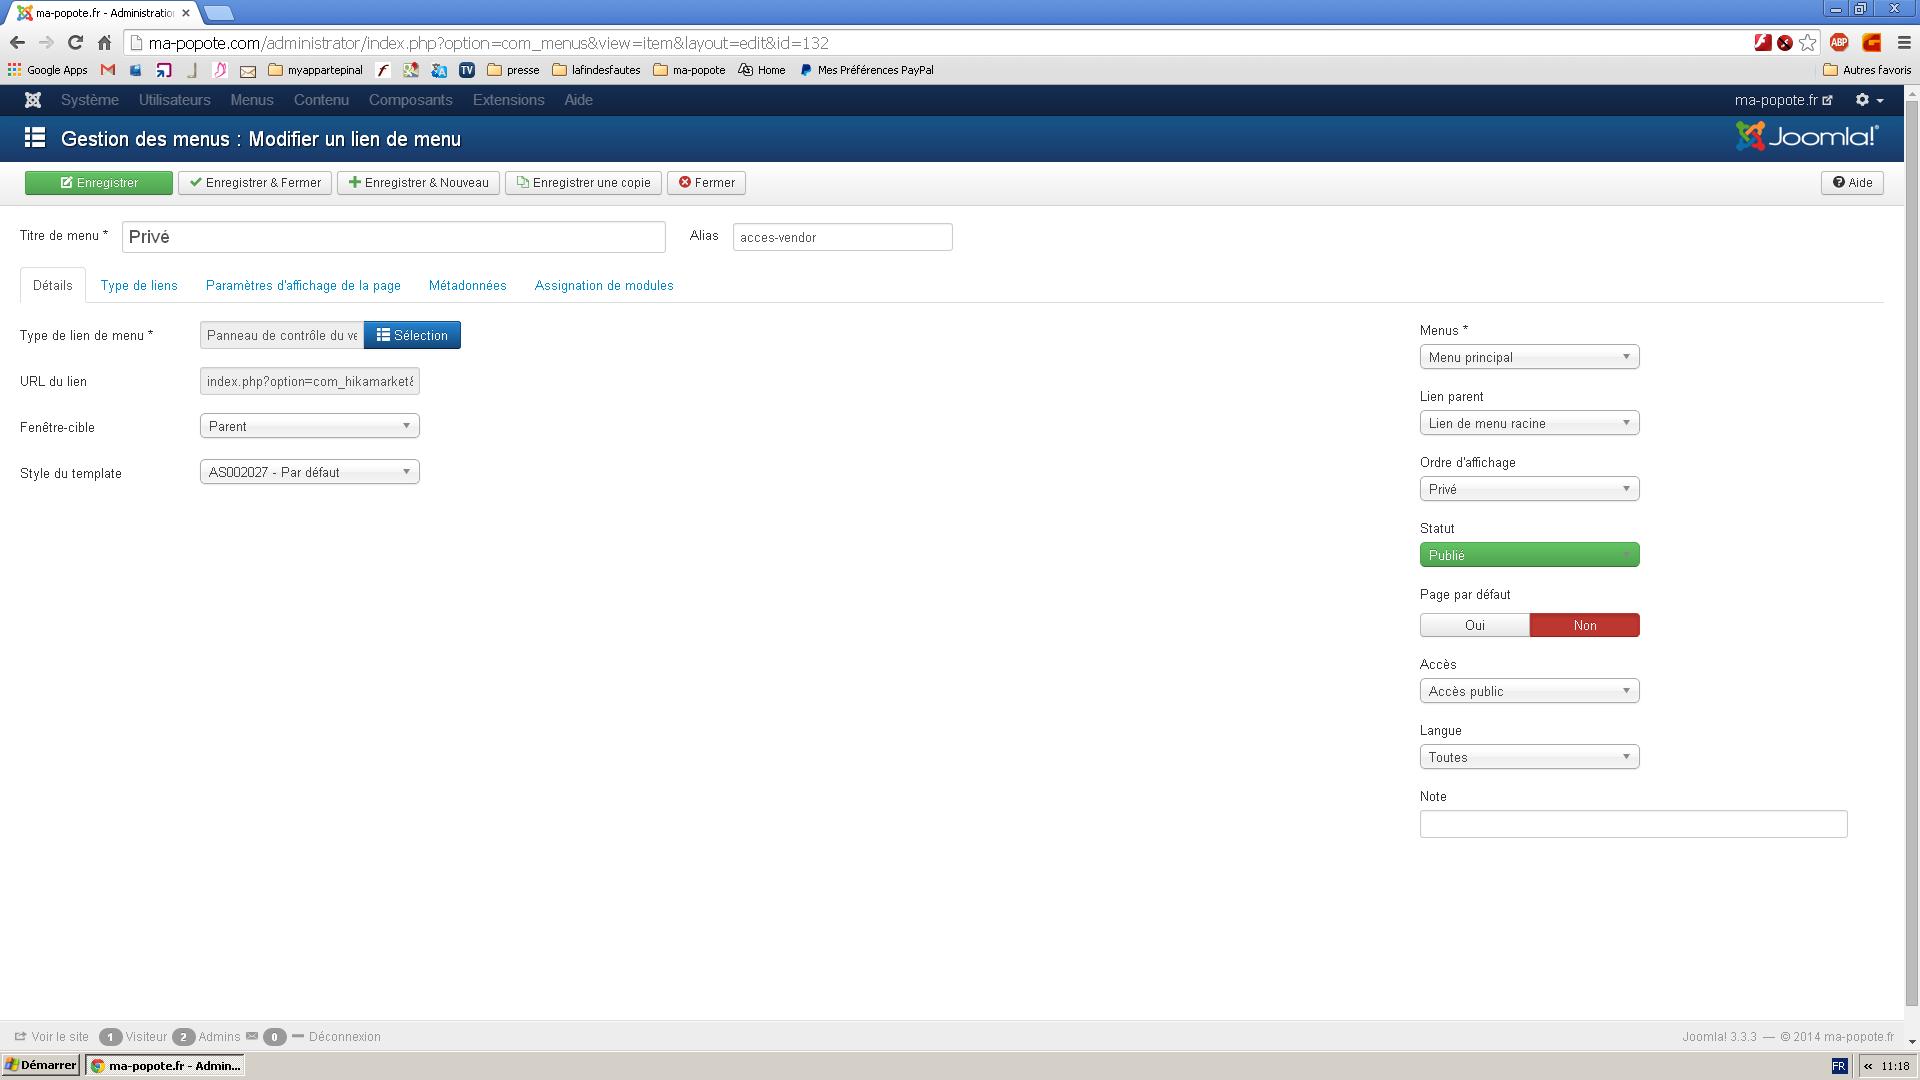The width and height of the screenshot is (1920, 1080).
Task: Open Gmail bookmark icon
Action: 108,70
